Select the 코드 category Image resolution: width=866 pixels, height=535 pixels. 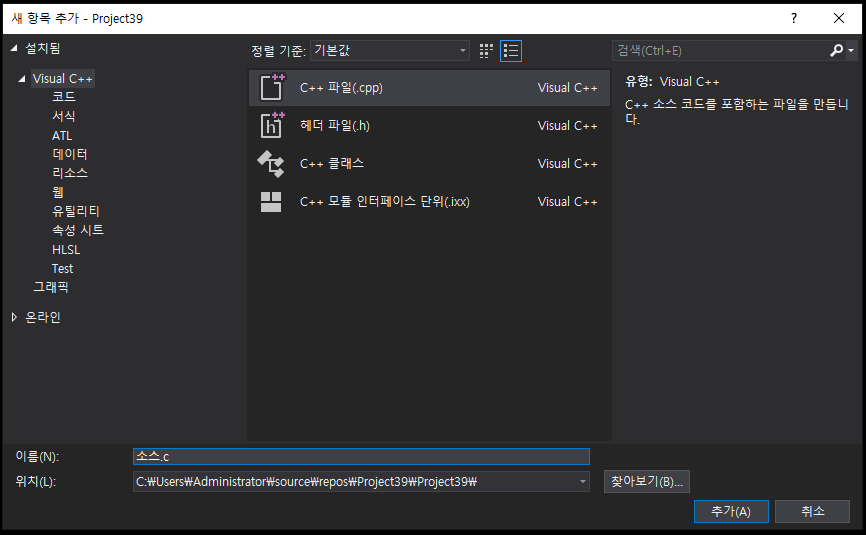[64, 97]
